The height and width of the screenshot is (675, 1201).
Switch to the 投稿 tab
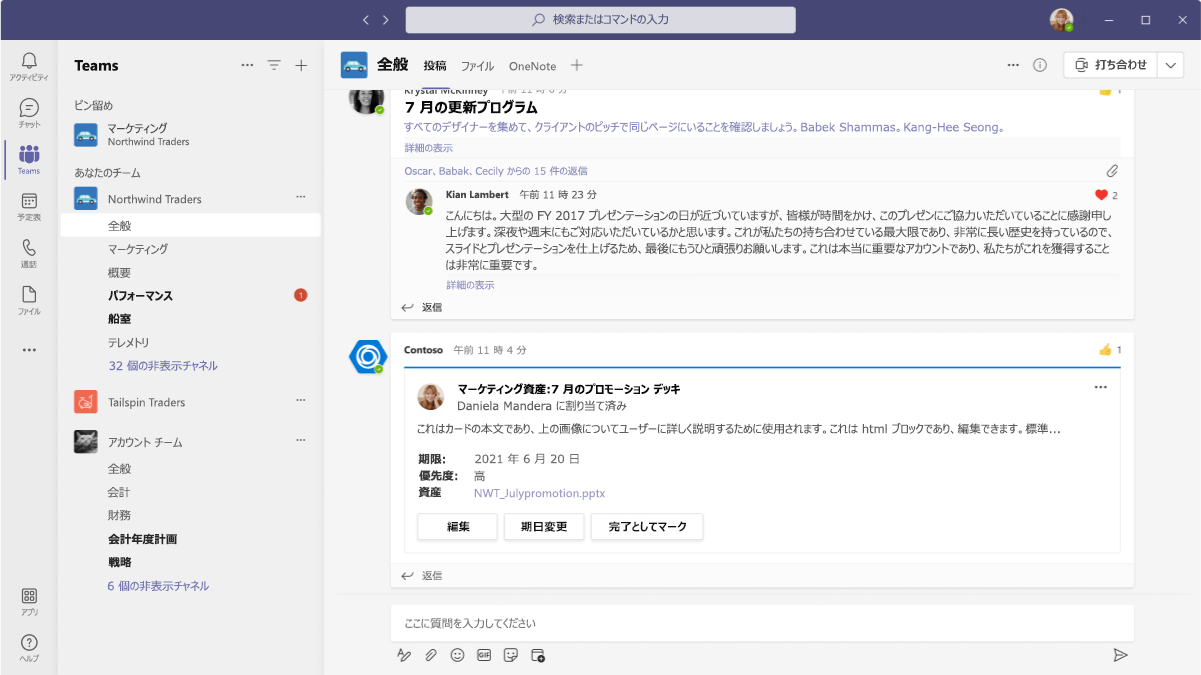pyautogui.click(x=435, y=66)
